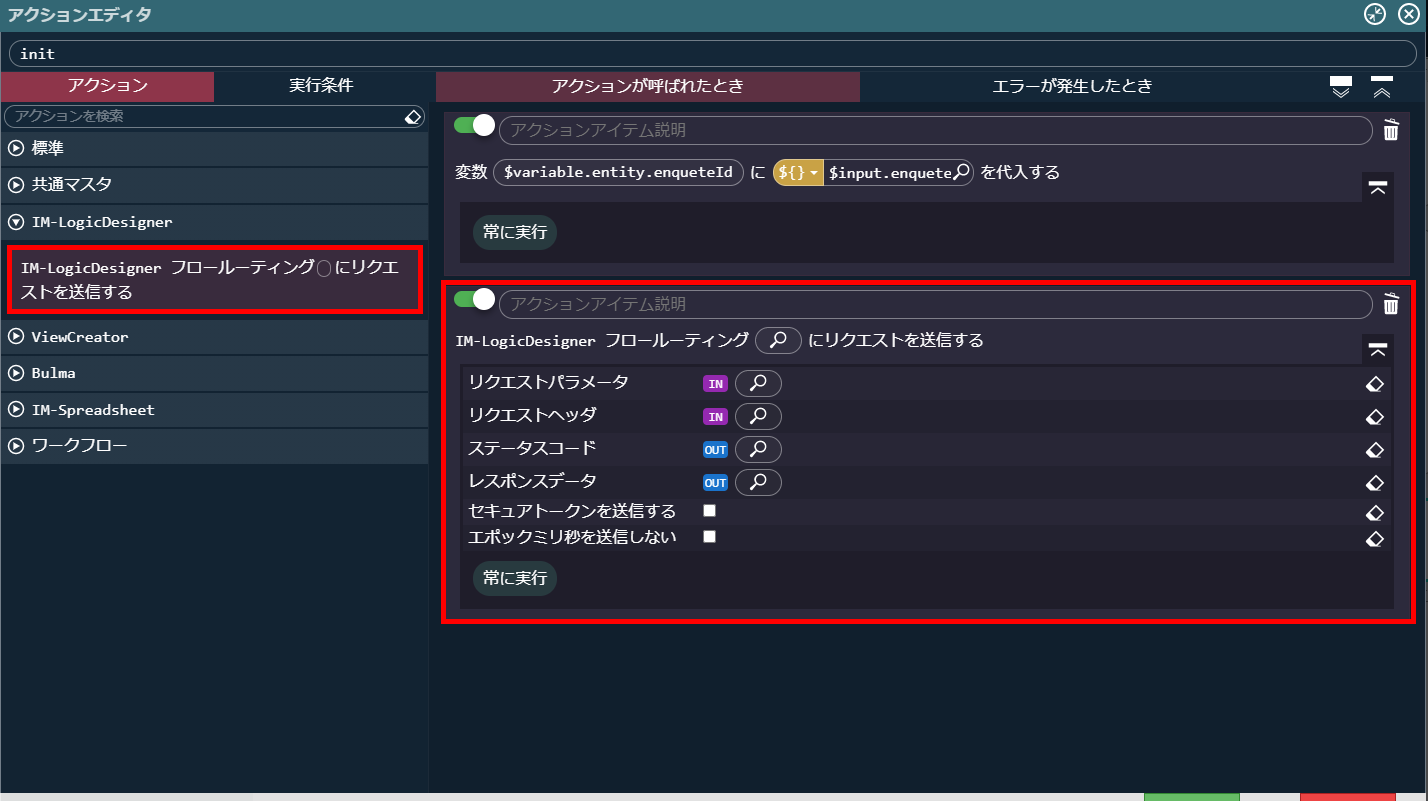Erase the リクエストパラメータ value
The height and width of the screenshot is (801, 1428).
point(1374,384)
